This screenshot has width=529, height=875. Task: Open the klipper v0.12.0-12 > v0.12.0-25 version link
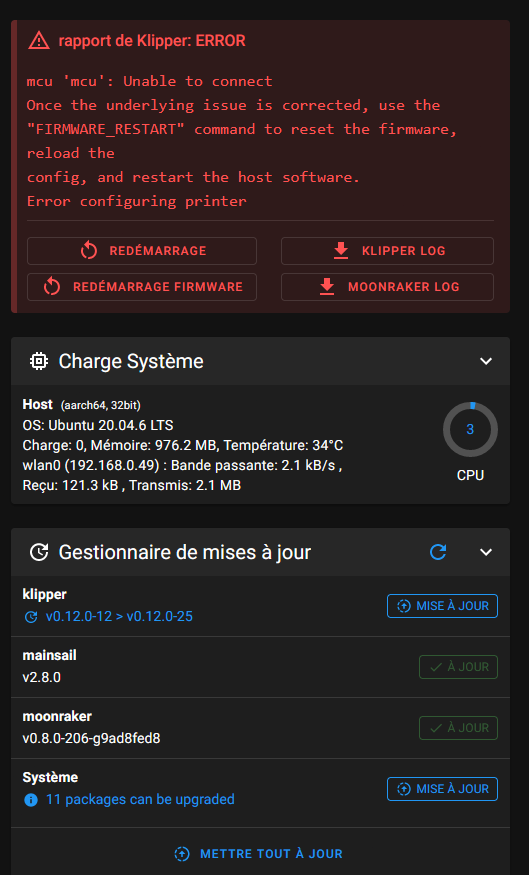(x=119, y=617)
